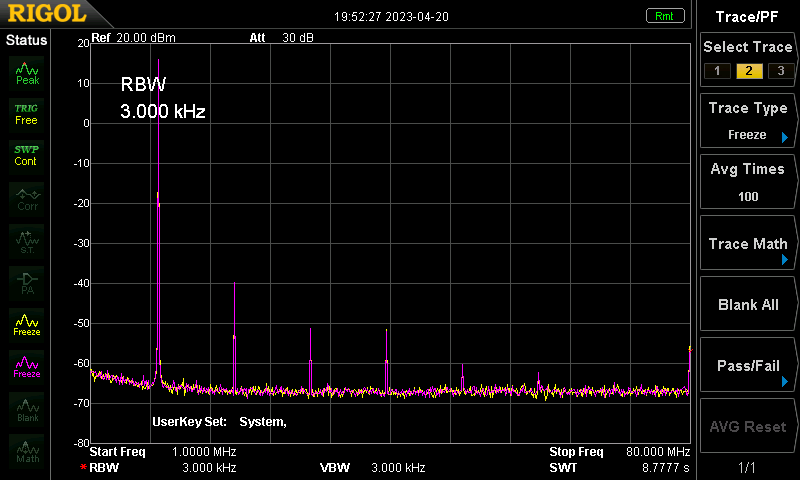Select trace number 3
The width and height of the screenshot is (800, 480).
[x=781, y=71]
